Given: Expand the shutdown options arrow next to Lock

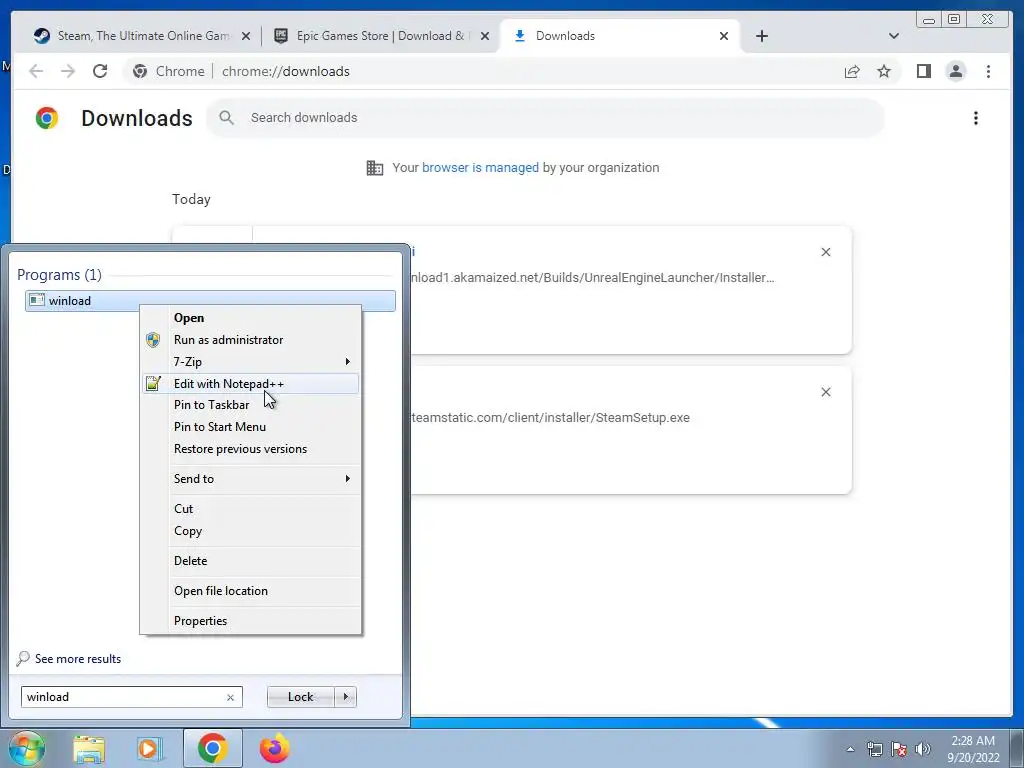Looking at the screenshot, I should (x=345, y=697).
